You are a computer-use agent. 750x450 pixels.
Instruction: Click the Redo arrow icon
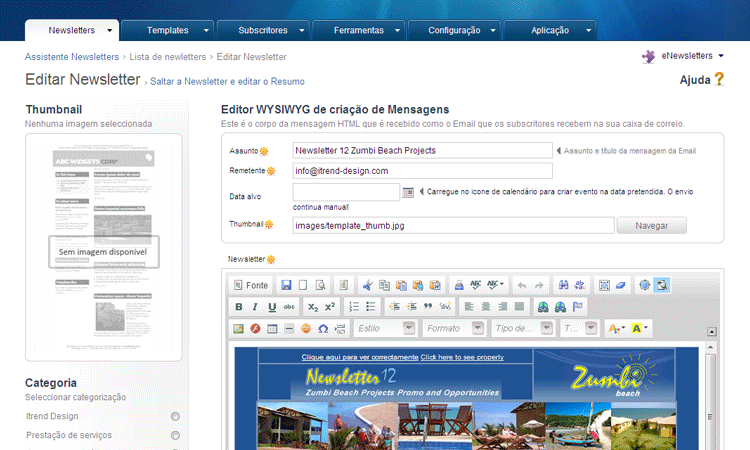(539, 285)
